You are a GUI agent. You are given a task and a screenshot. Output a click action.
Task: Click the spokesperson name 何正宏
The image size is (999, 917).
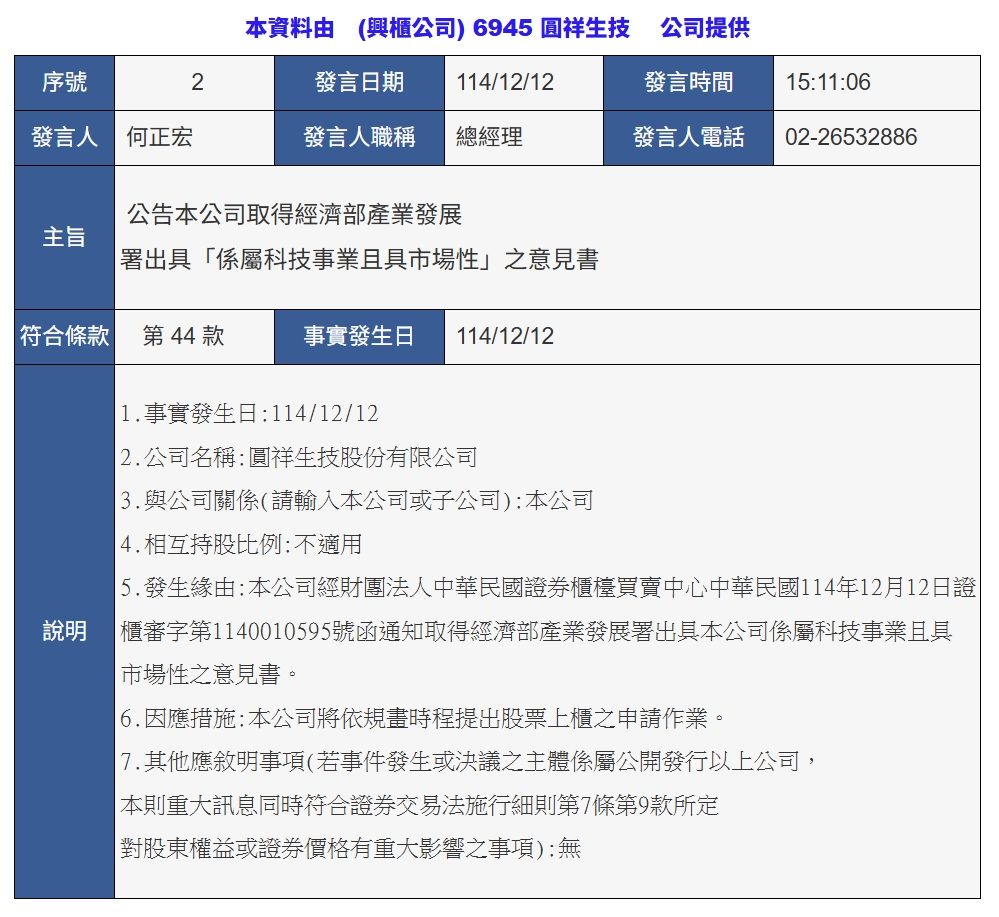tap(159, 137)
